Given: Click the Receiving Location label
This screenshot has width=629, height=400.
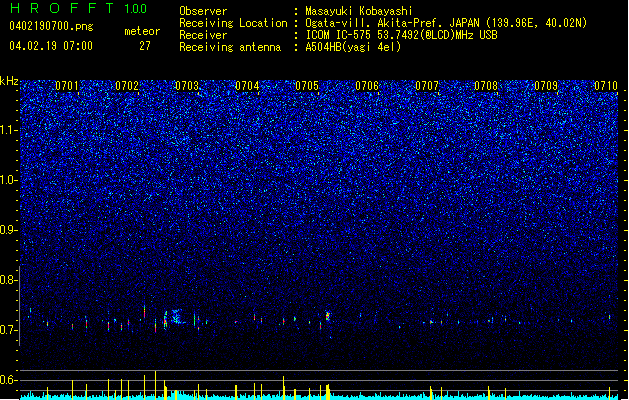Looking at the screenshot, I should pos(233,23).
